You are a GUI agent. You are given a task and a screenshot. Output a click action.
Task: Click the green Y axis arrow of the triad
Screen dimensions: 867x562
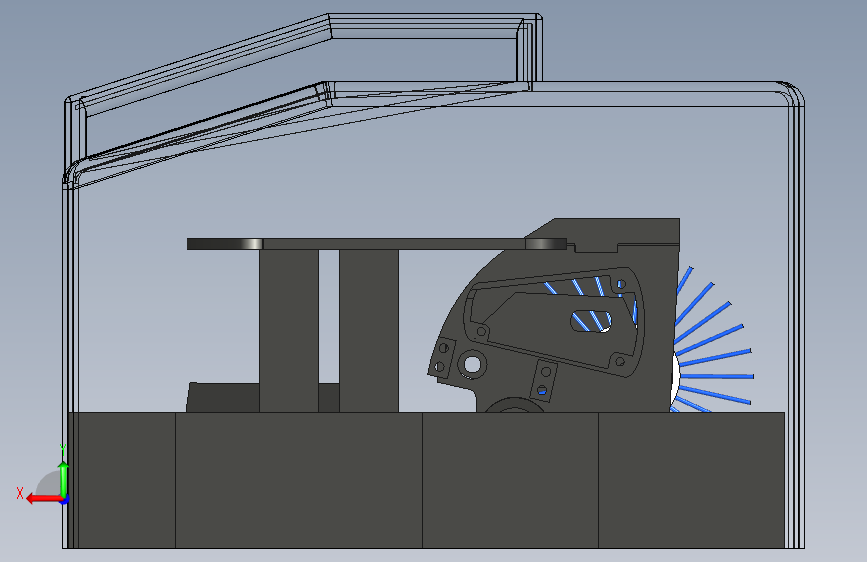[64, 479]
